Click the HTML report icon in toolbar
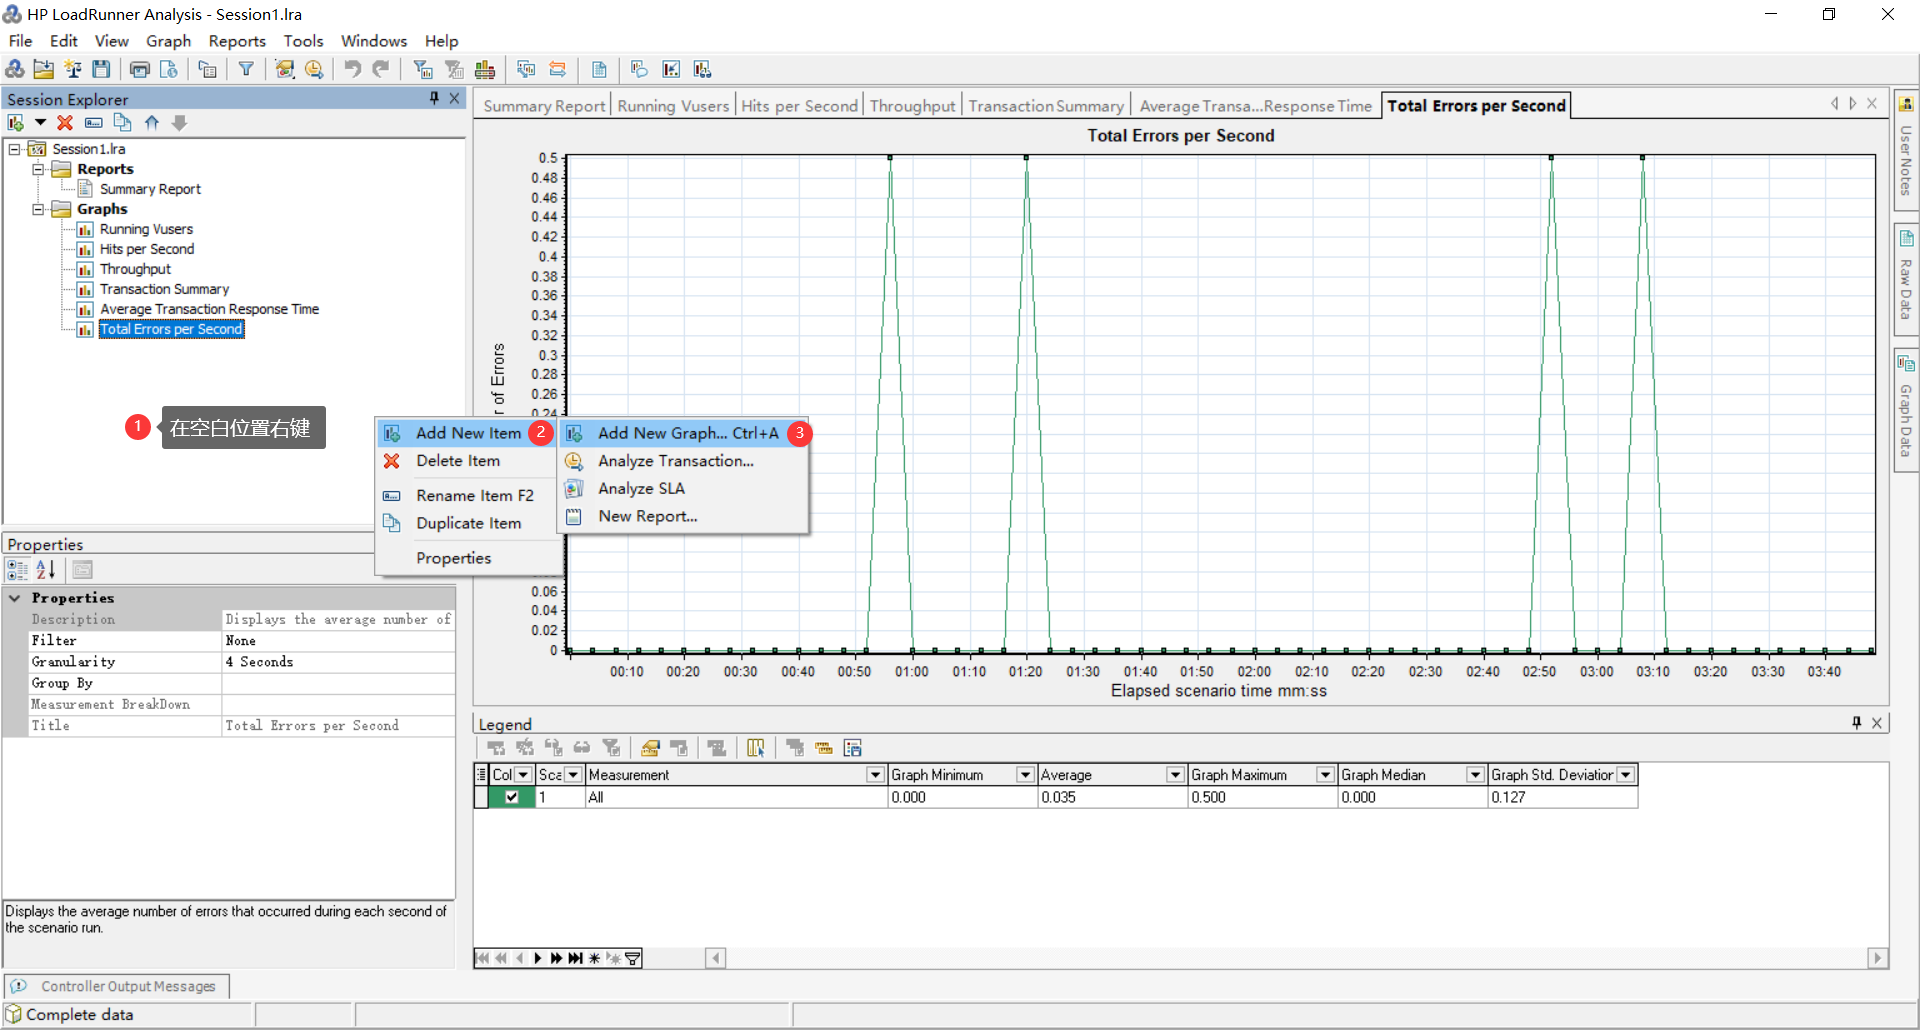This screenshot has width=1920, height=1030. coord(169,69)
